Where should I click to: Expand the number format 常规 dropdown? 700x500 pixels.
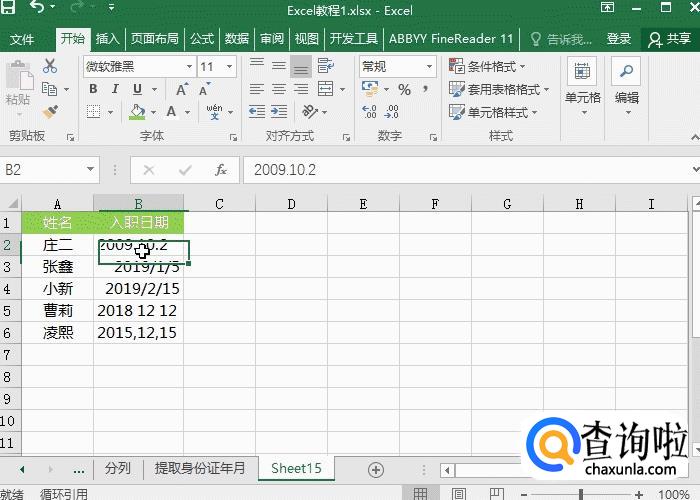tap(397, 67)
